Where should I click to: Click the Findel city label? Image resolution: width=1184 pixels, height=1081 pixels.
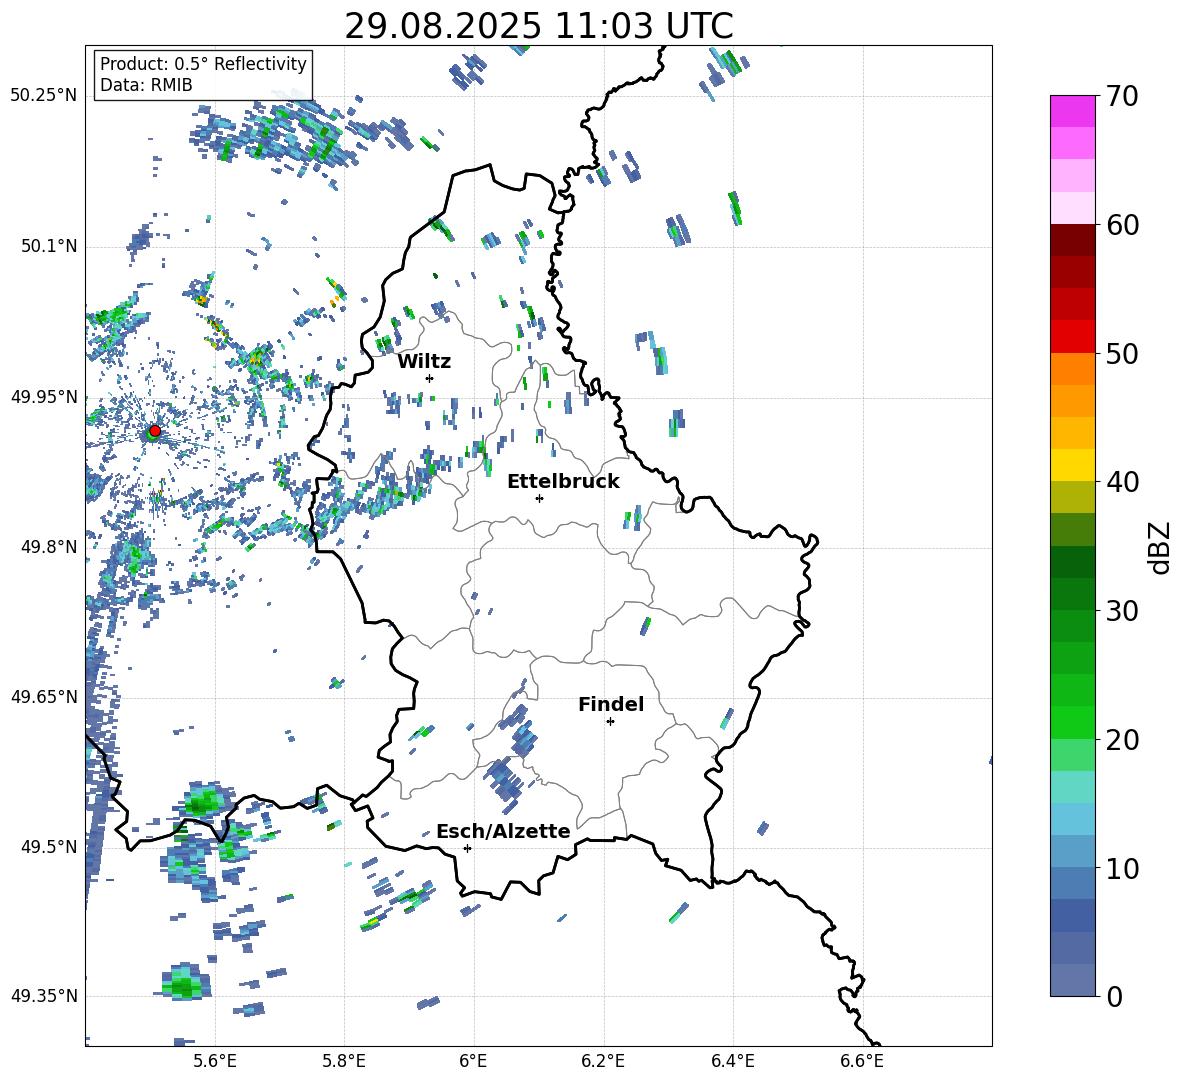pyautogui.click(x=611, y=704)
